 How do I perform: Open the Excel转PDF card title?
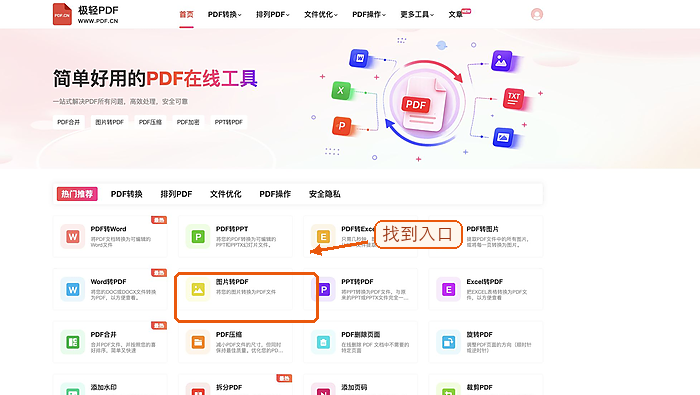click(x=485, y=282)
